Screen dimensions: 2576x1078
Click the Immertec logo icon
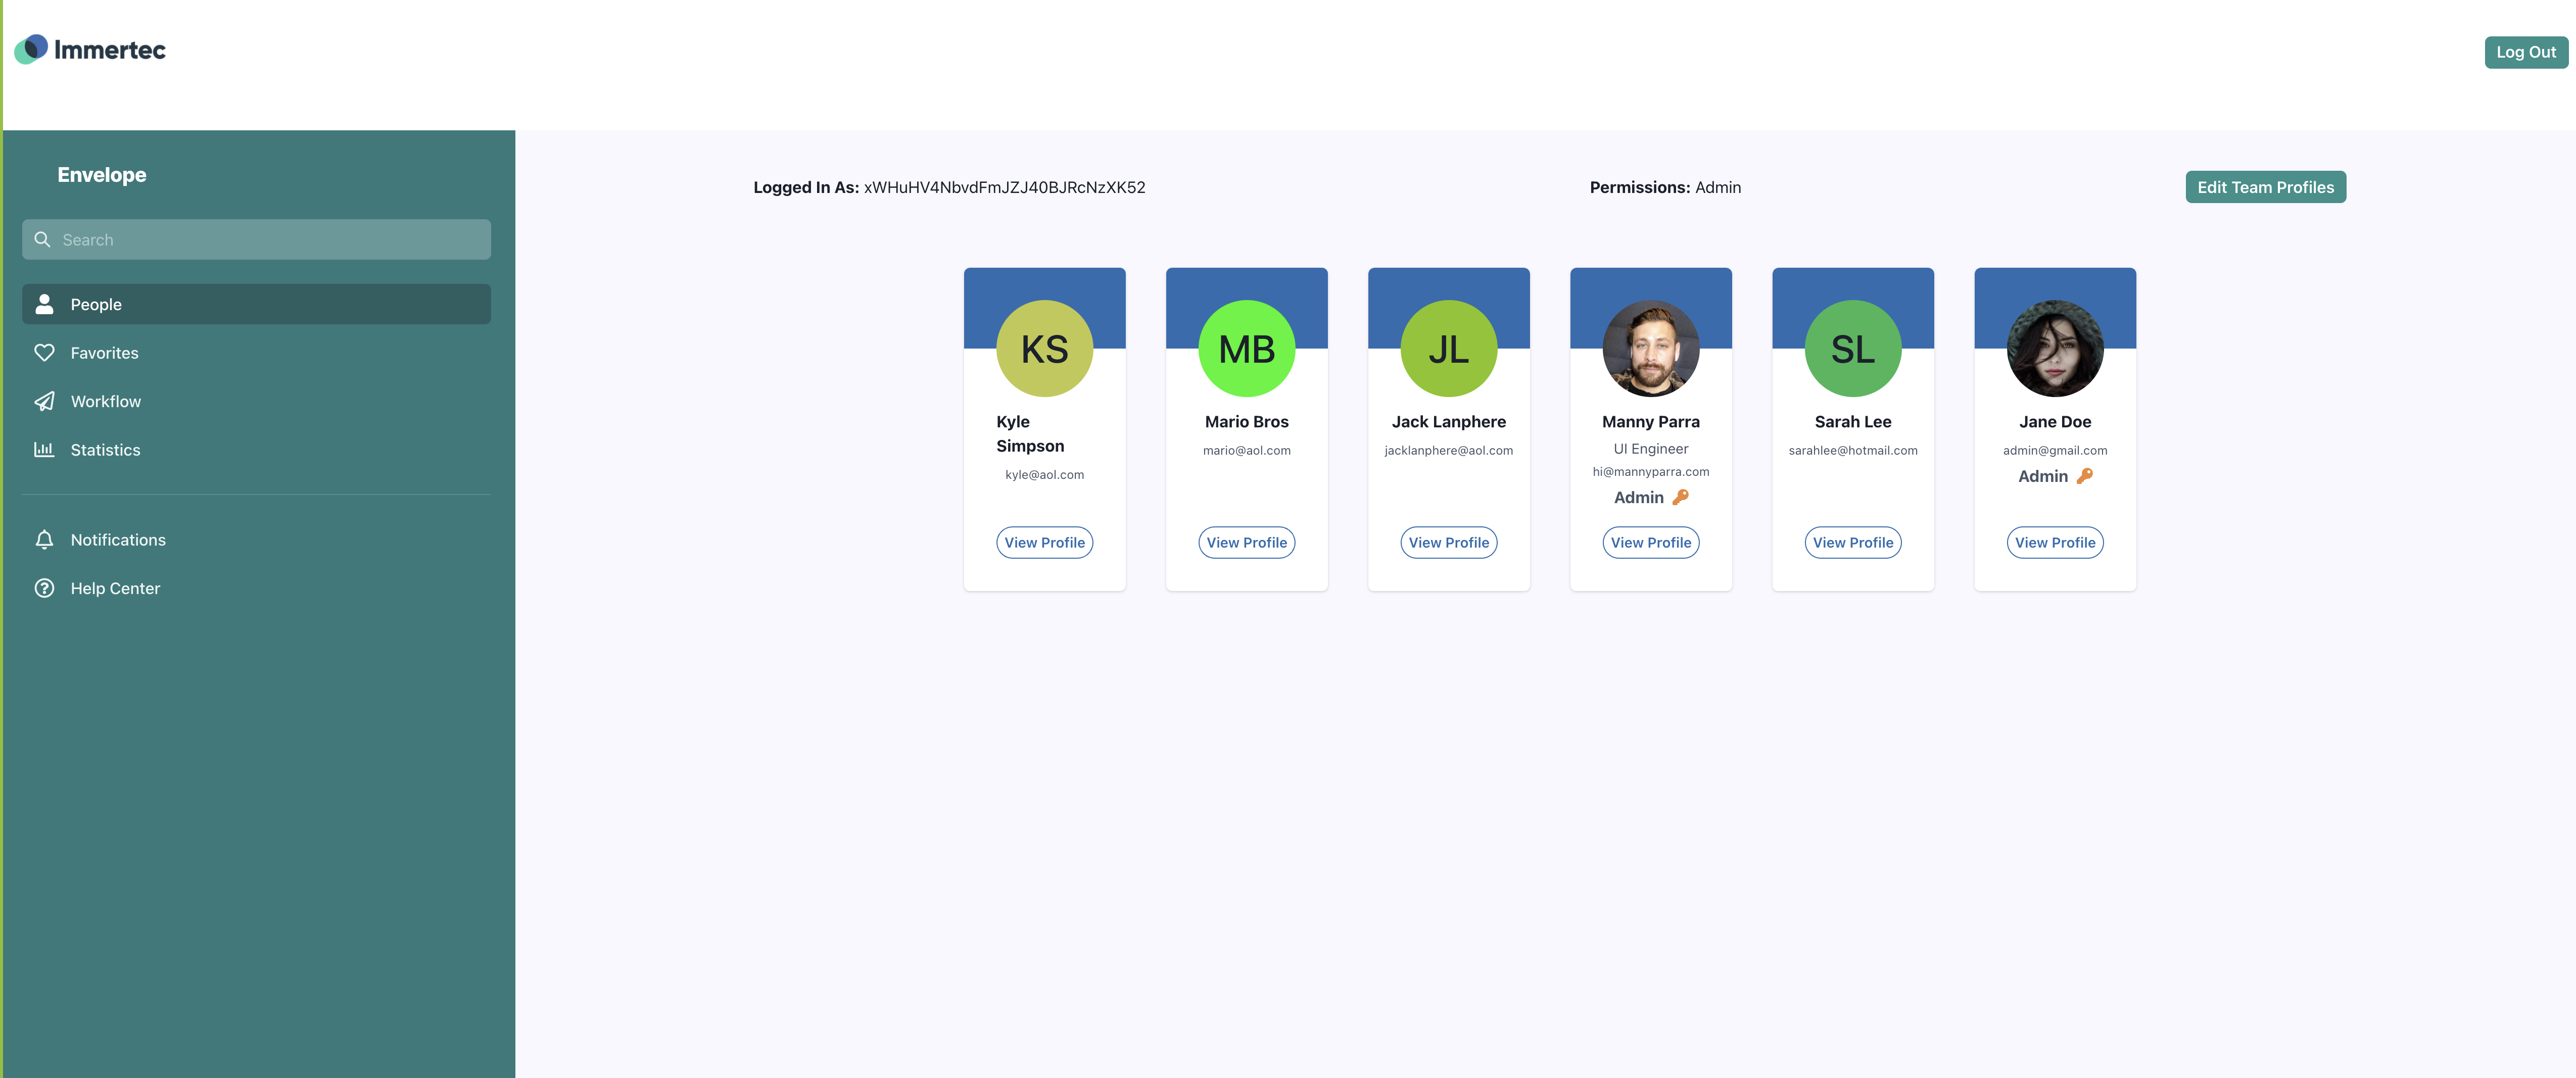point(31,49)
